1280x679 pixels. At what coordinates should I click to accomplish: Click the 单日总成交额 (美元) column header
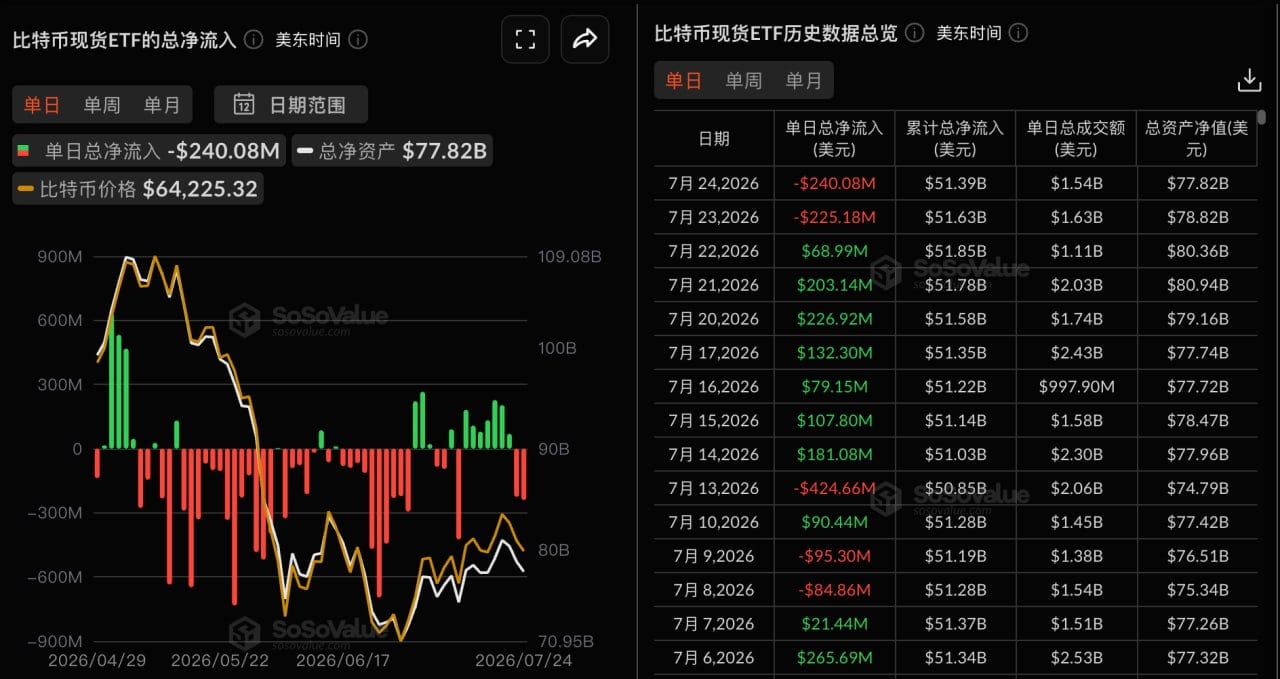point(1076,138)
